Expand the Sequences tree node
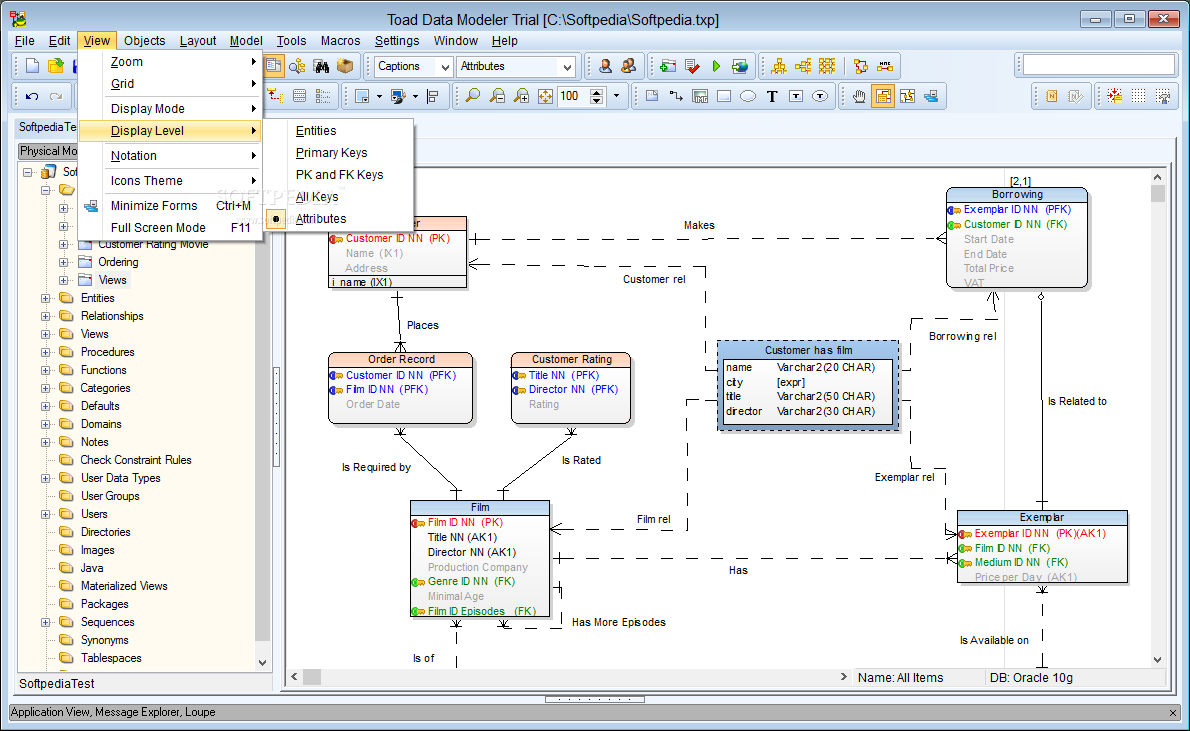Screen dimensions: 1190x731 (46, 622)
